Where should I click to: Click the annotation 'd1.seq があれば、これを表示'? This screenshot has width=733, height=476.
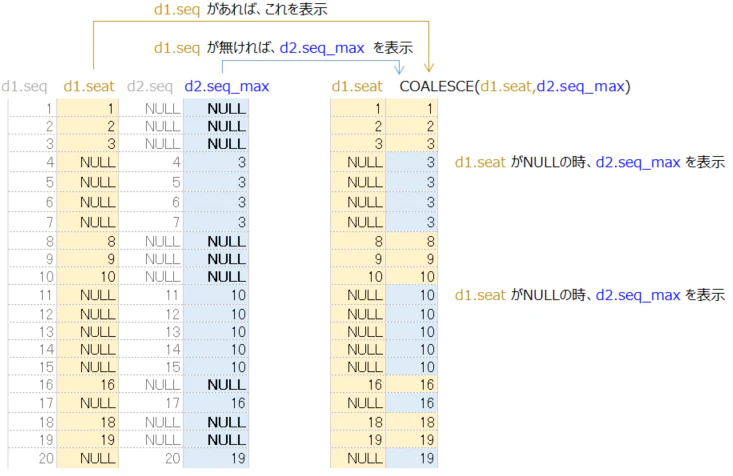pos(241,9)
